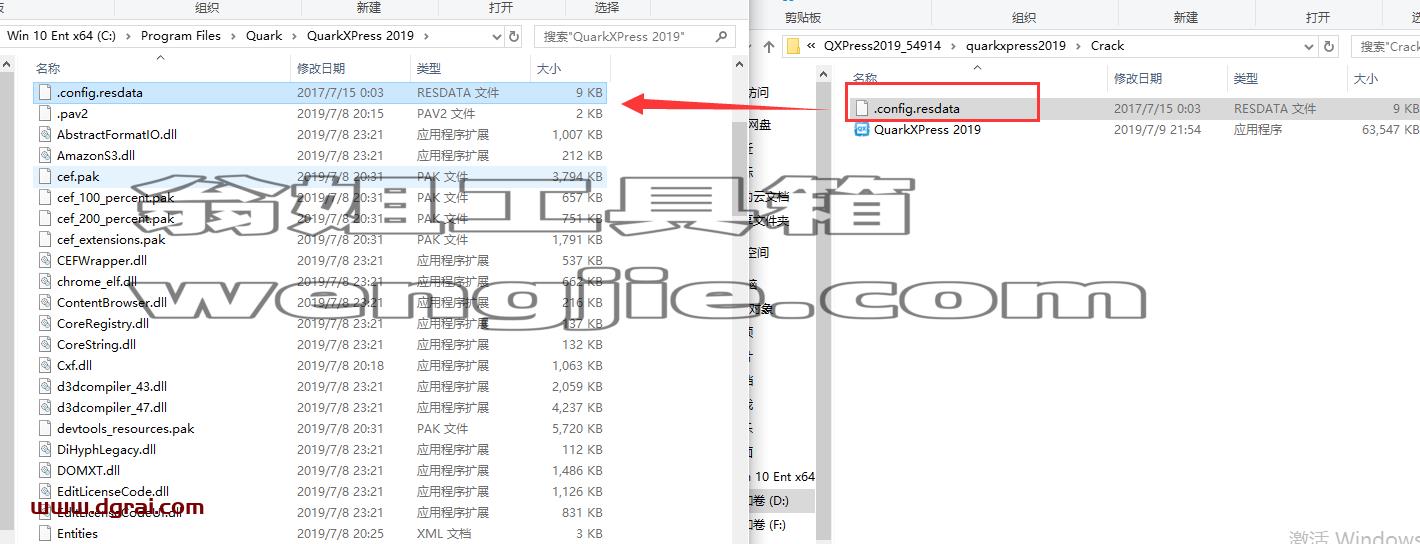Expand the double-chevron at start of Crack path
This screenshot has height=544, width=1420.
(x=812, y=46)
